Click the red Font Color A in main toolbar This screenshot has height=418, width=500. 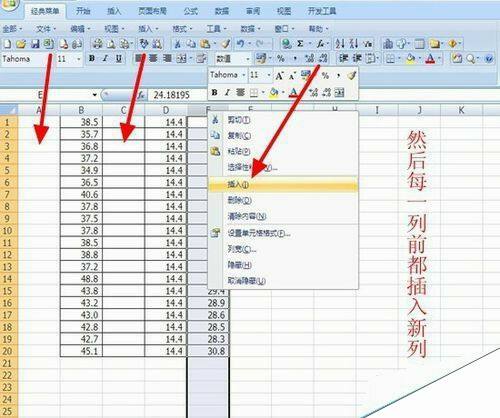(430, 59)
